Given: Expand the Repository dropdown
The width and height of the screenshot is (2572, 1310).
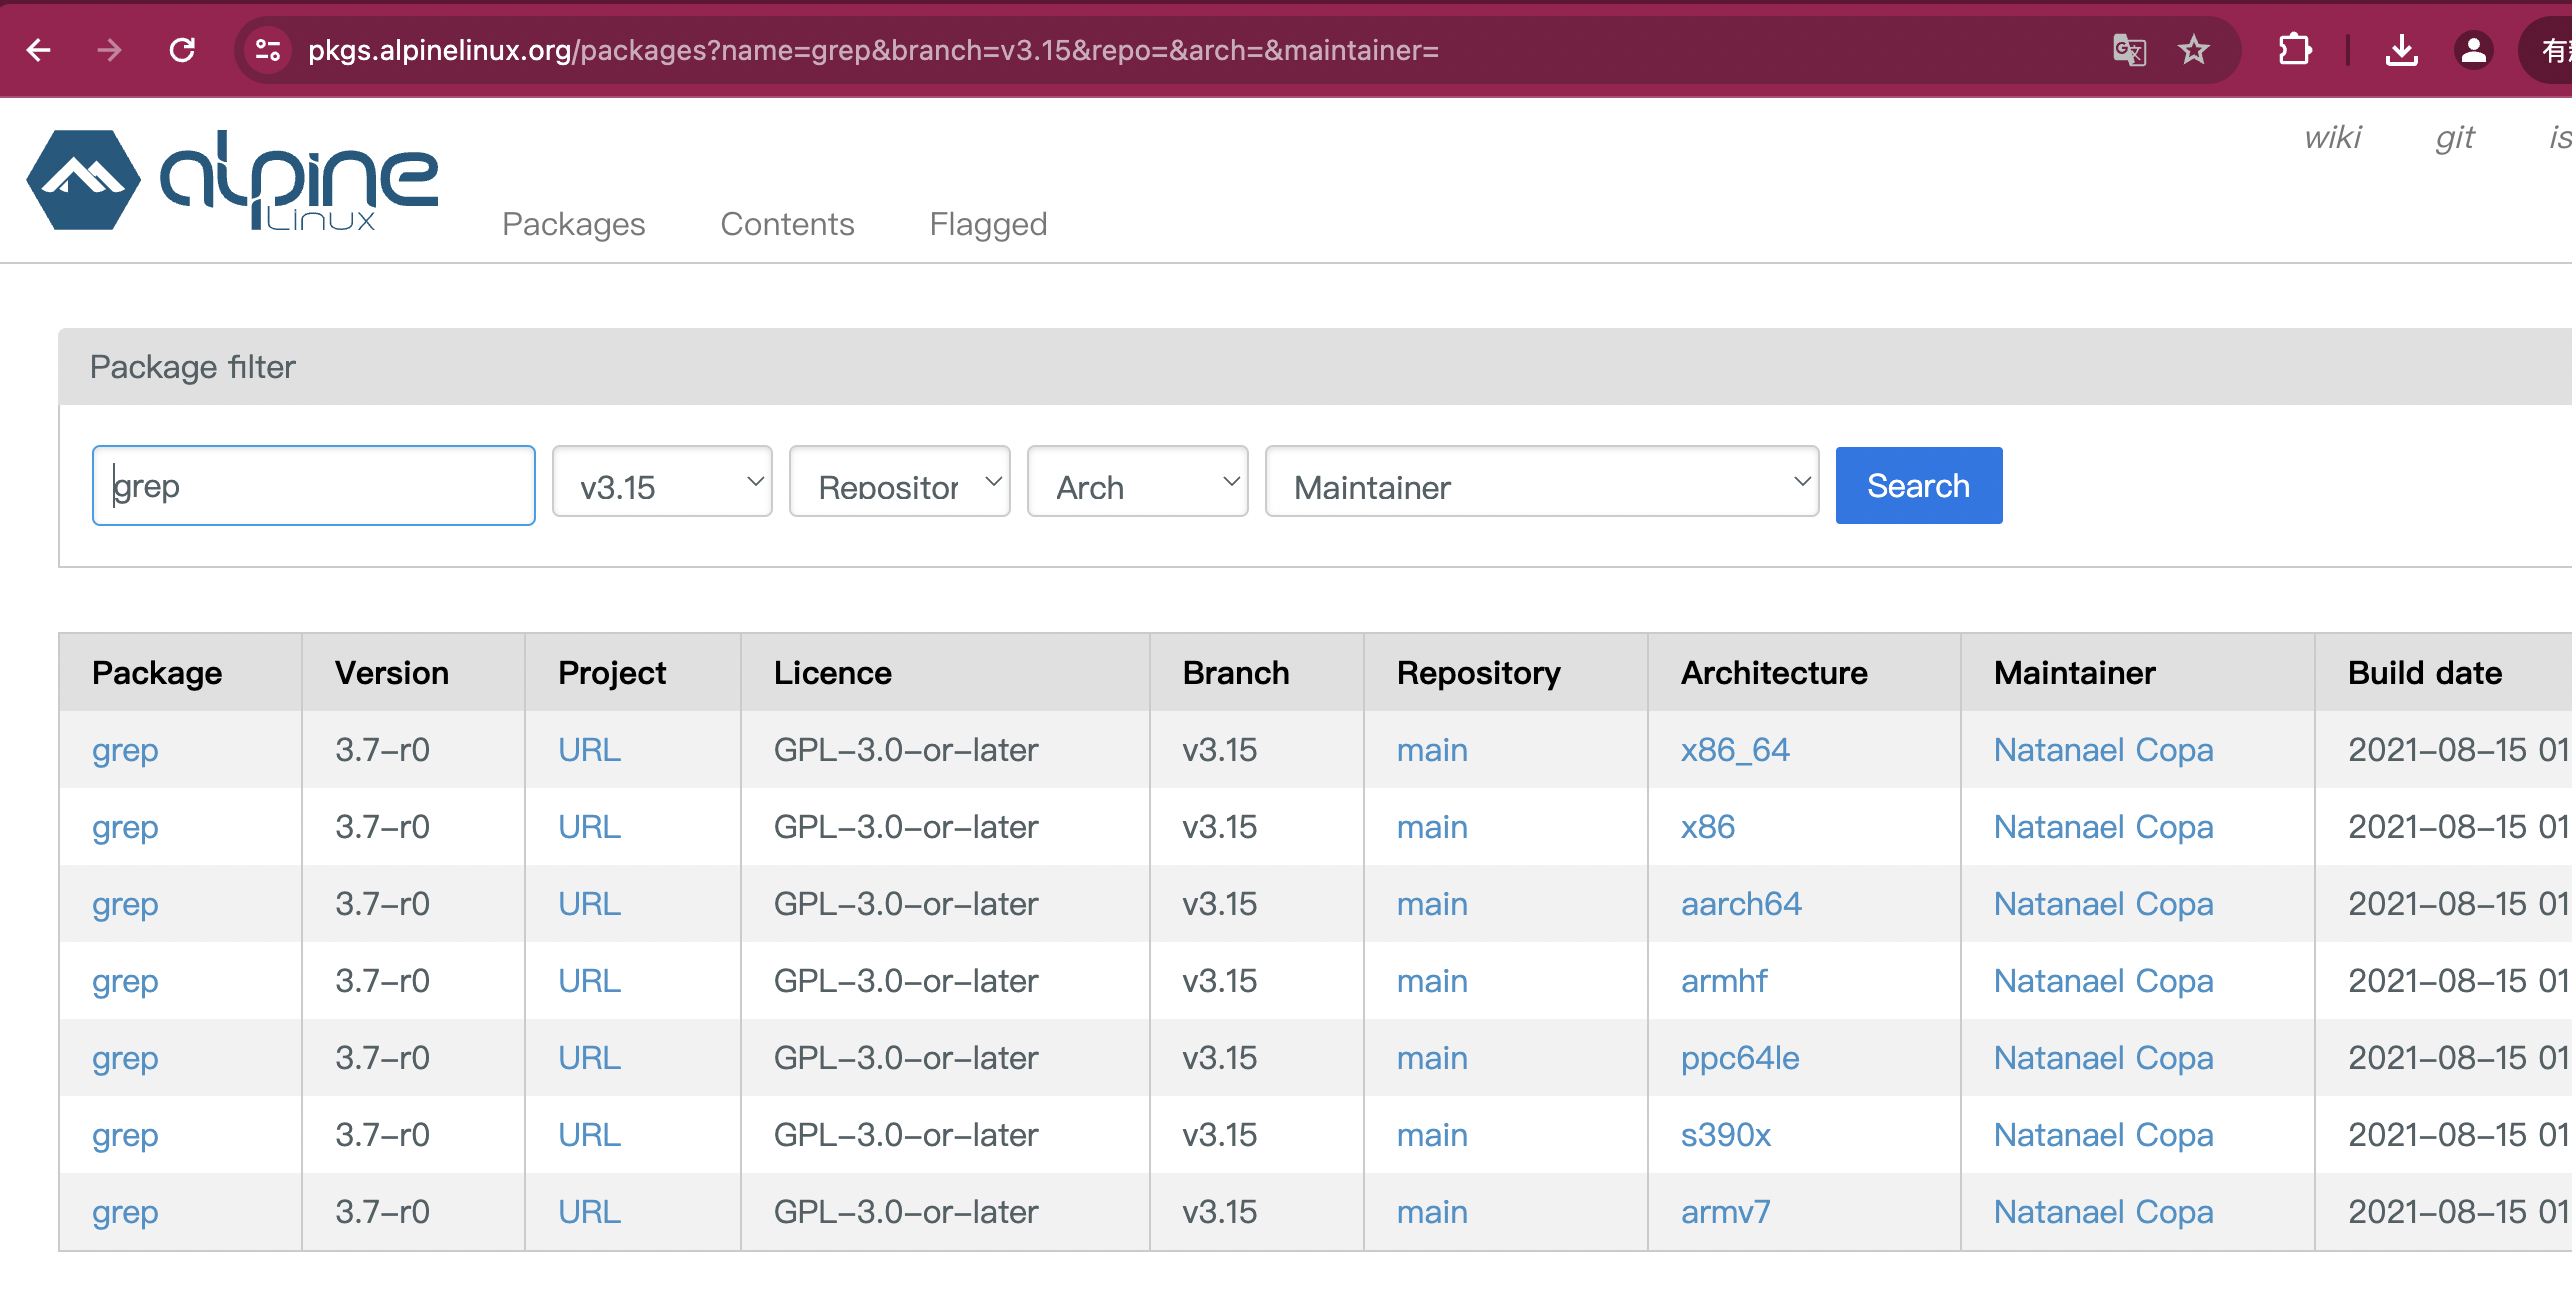Looking at the screenshot, I should (x=900, y=481).
